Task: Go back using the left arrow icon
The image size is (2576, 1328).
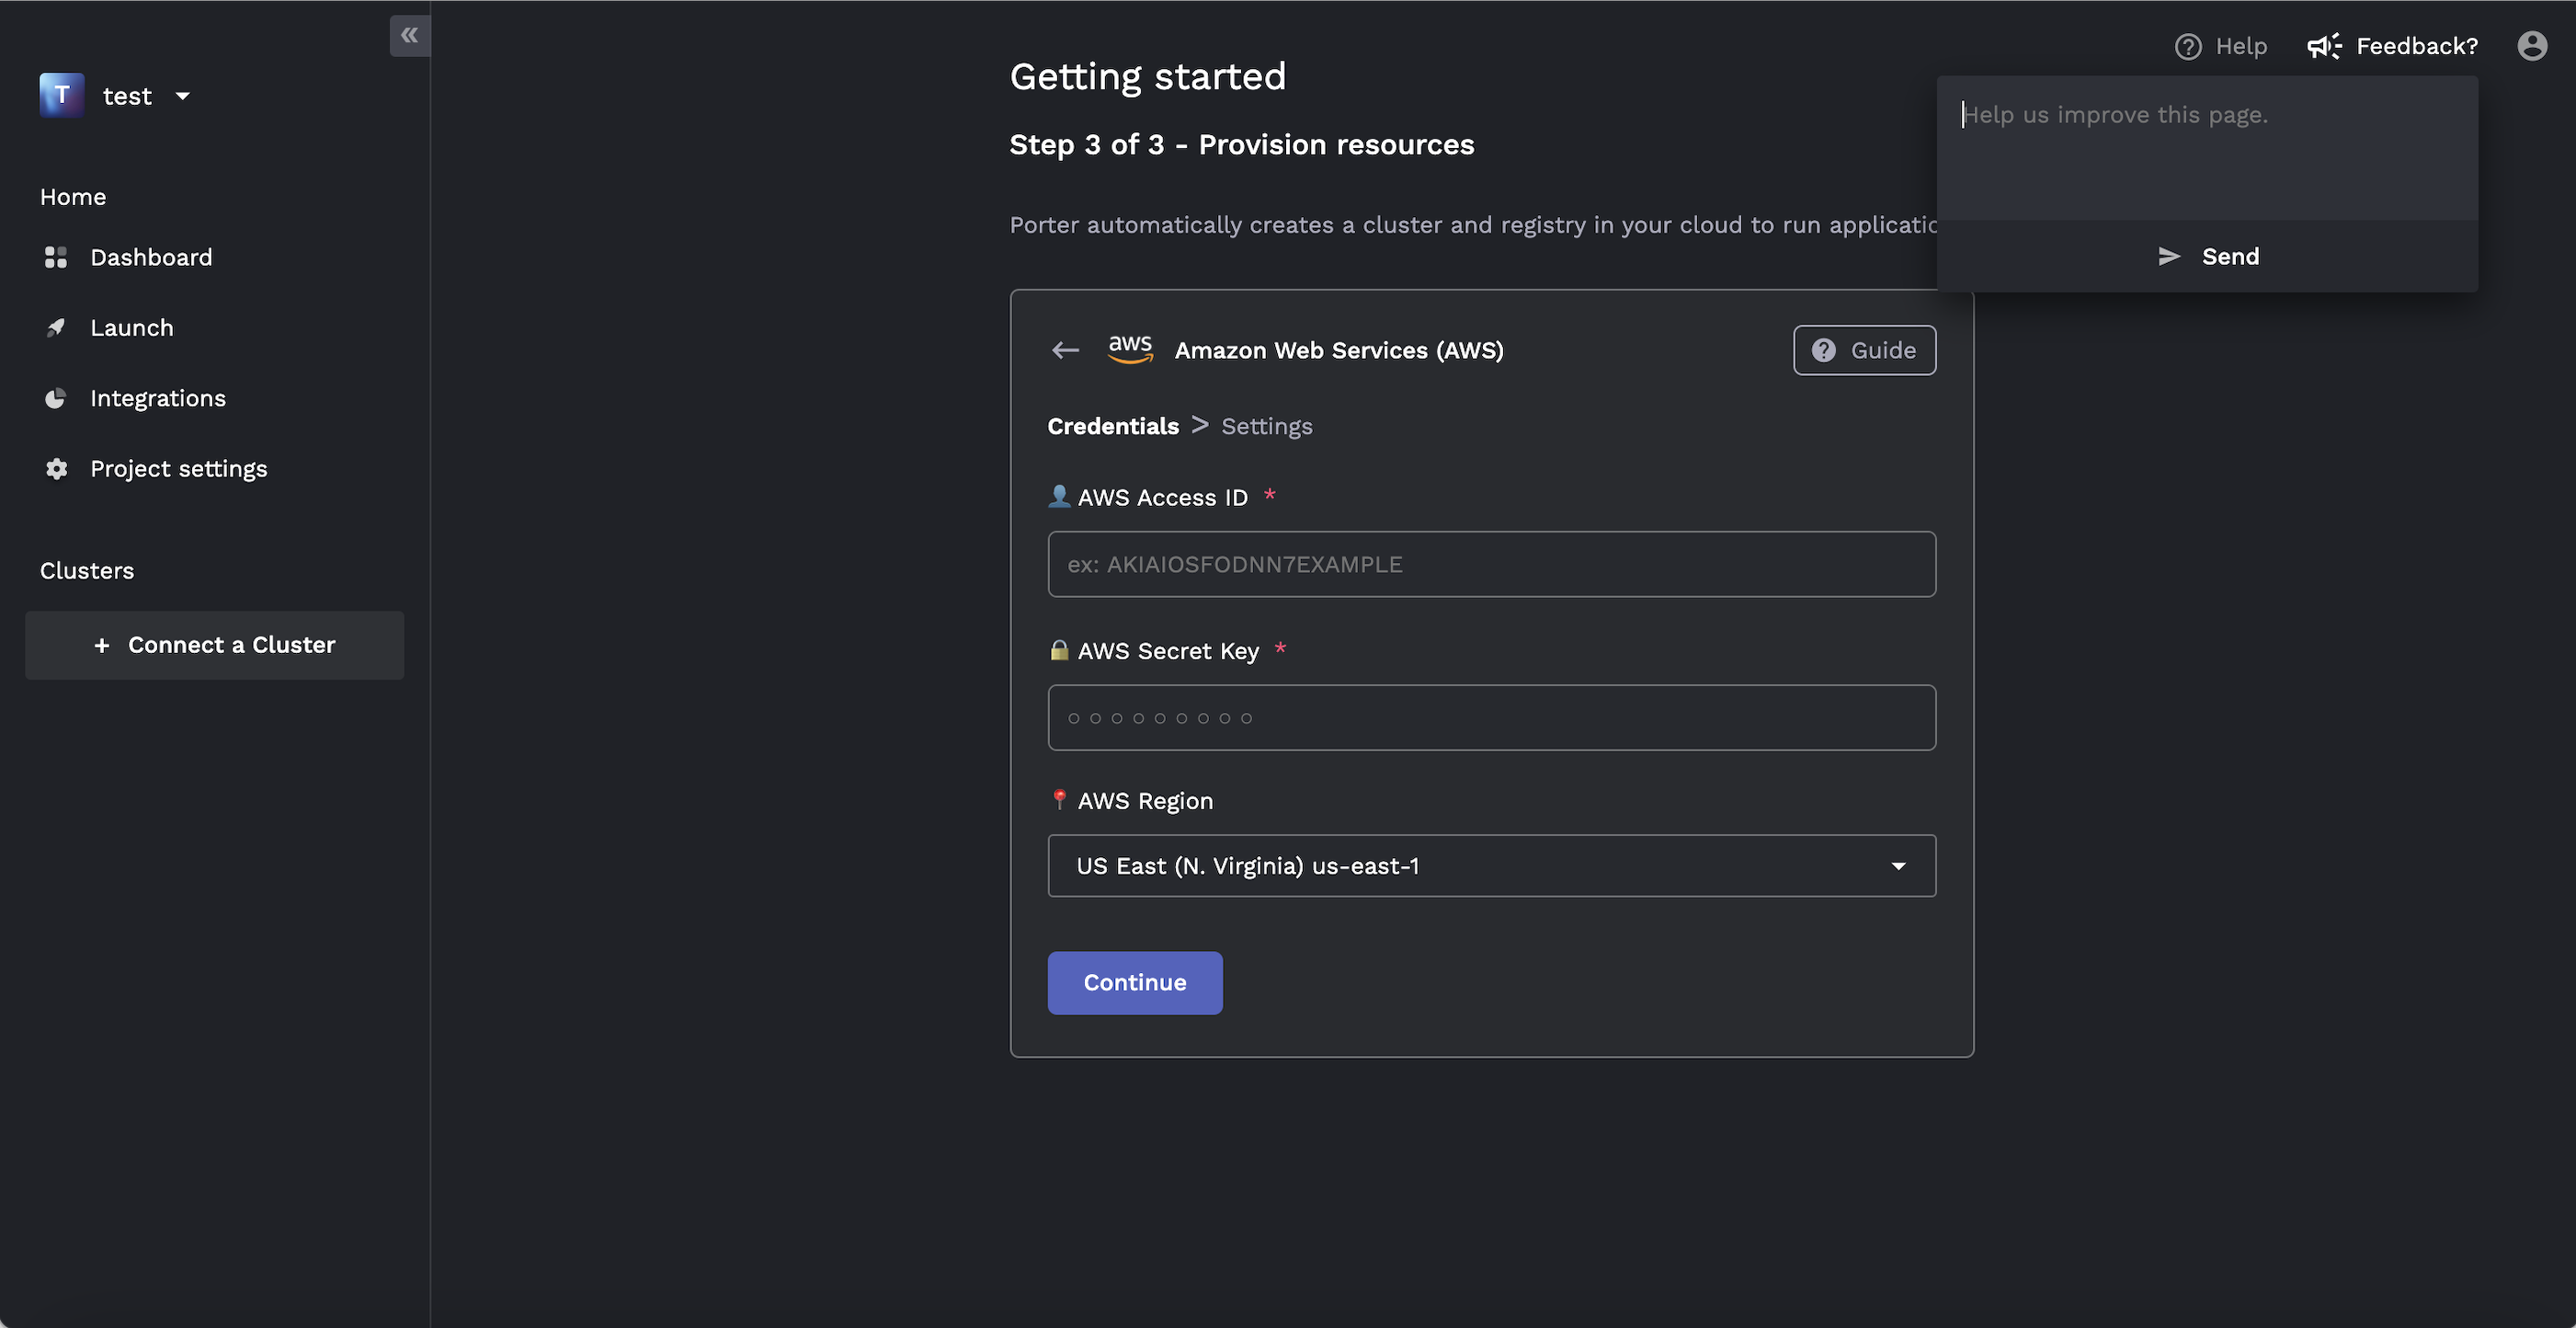Action: [1065, 350]
